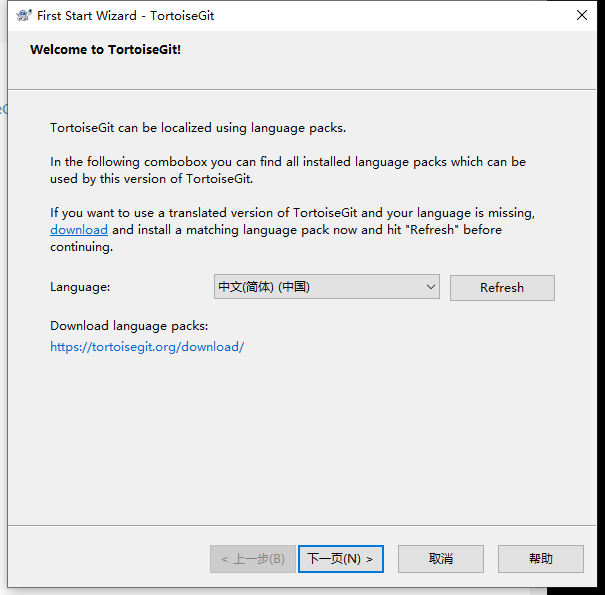Image resolution: width=605 pixels, height=595 pixels.
Task: Click the Refresh button
Action: [502, 288]
